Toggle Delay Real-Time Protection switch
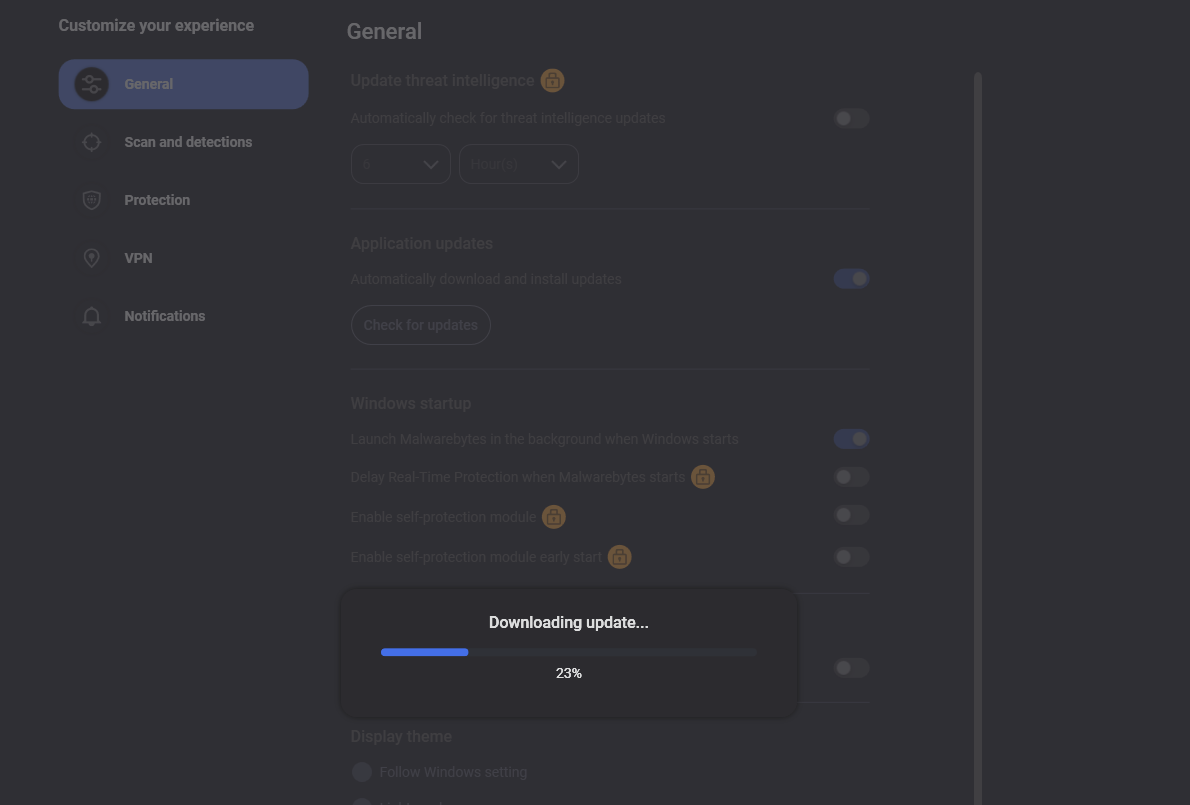The height and width of the screenshot is (805, 1190). click(852, 476)
